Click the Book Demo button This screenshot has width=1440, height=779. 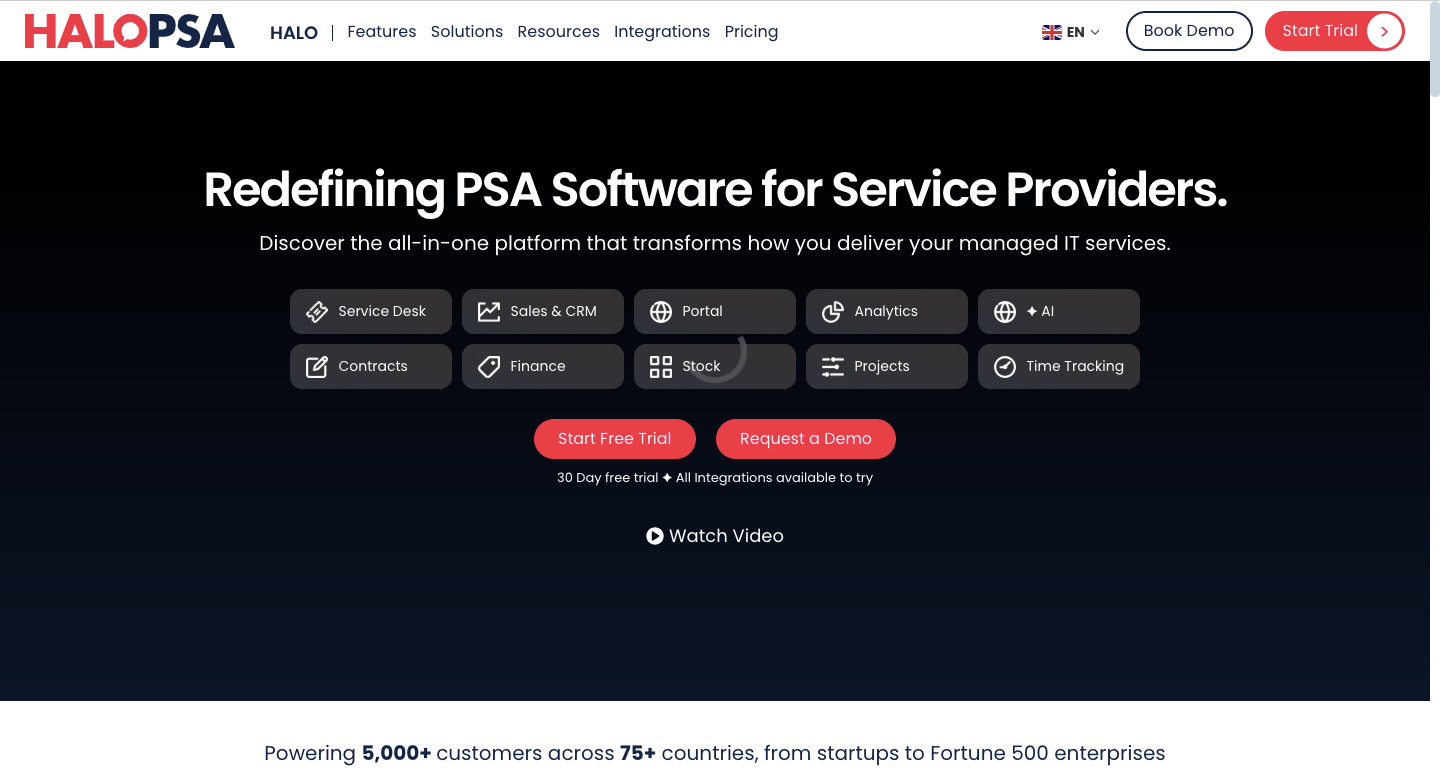(1189, 31)
